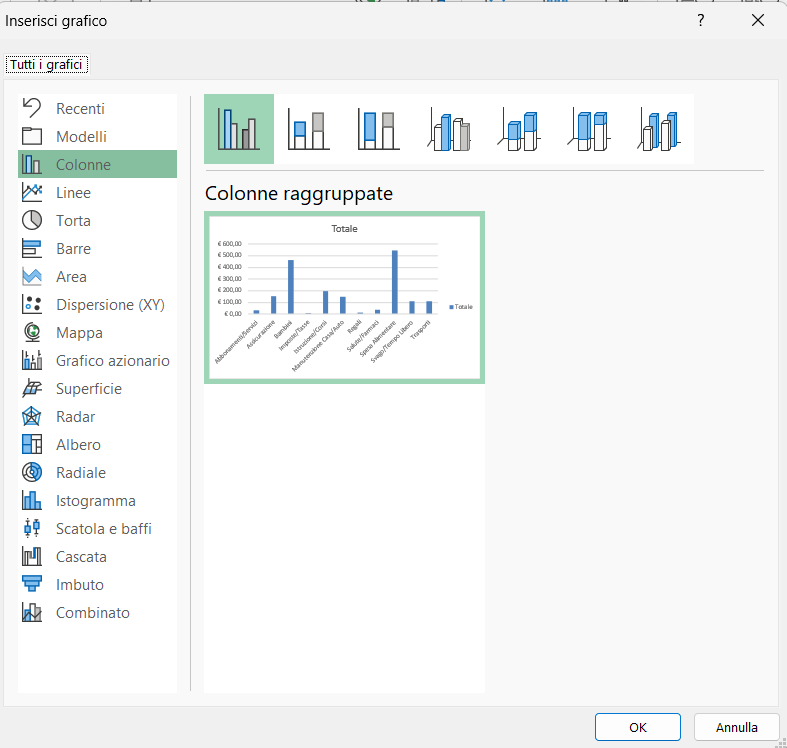The height and width of the screenshot is (748, 787).
Task: Open the Recenti charts list
Action: [80, 109]
